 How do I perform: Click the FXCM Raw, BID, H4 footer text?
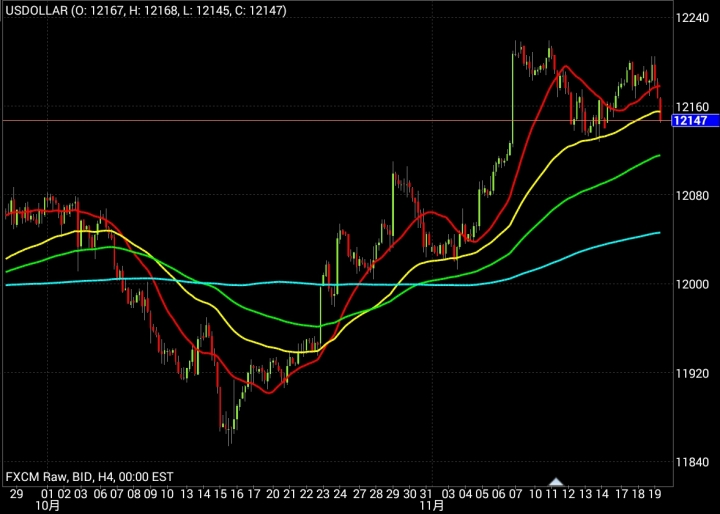tap(89, 477)
